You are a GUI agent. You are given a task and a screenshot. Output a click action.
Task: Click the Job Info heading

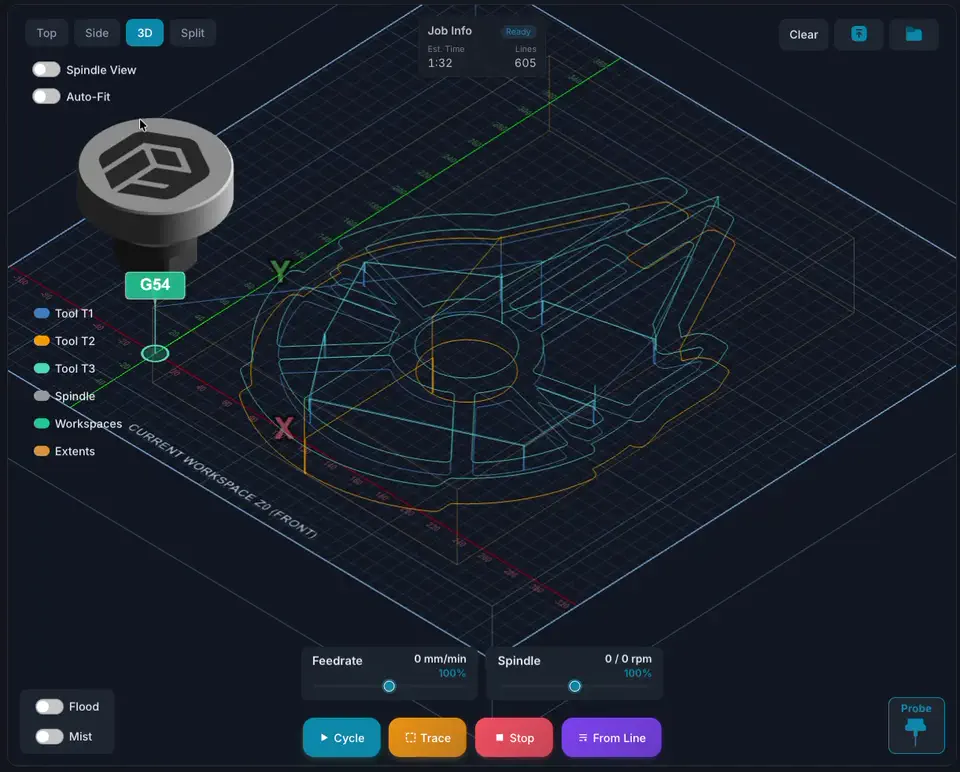449,31
